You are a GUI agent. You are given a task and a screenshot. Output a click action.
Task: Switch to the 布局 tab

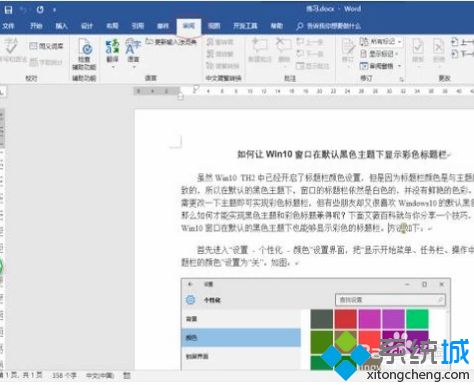[112, 26]
